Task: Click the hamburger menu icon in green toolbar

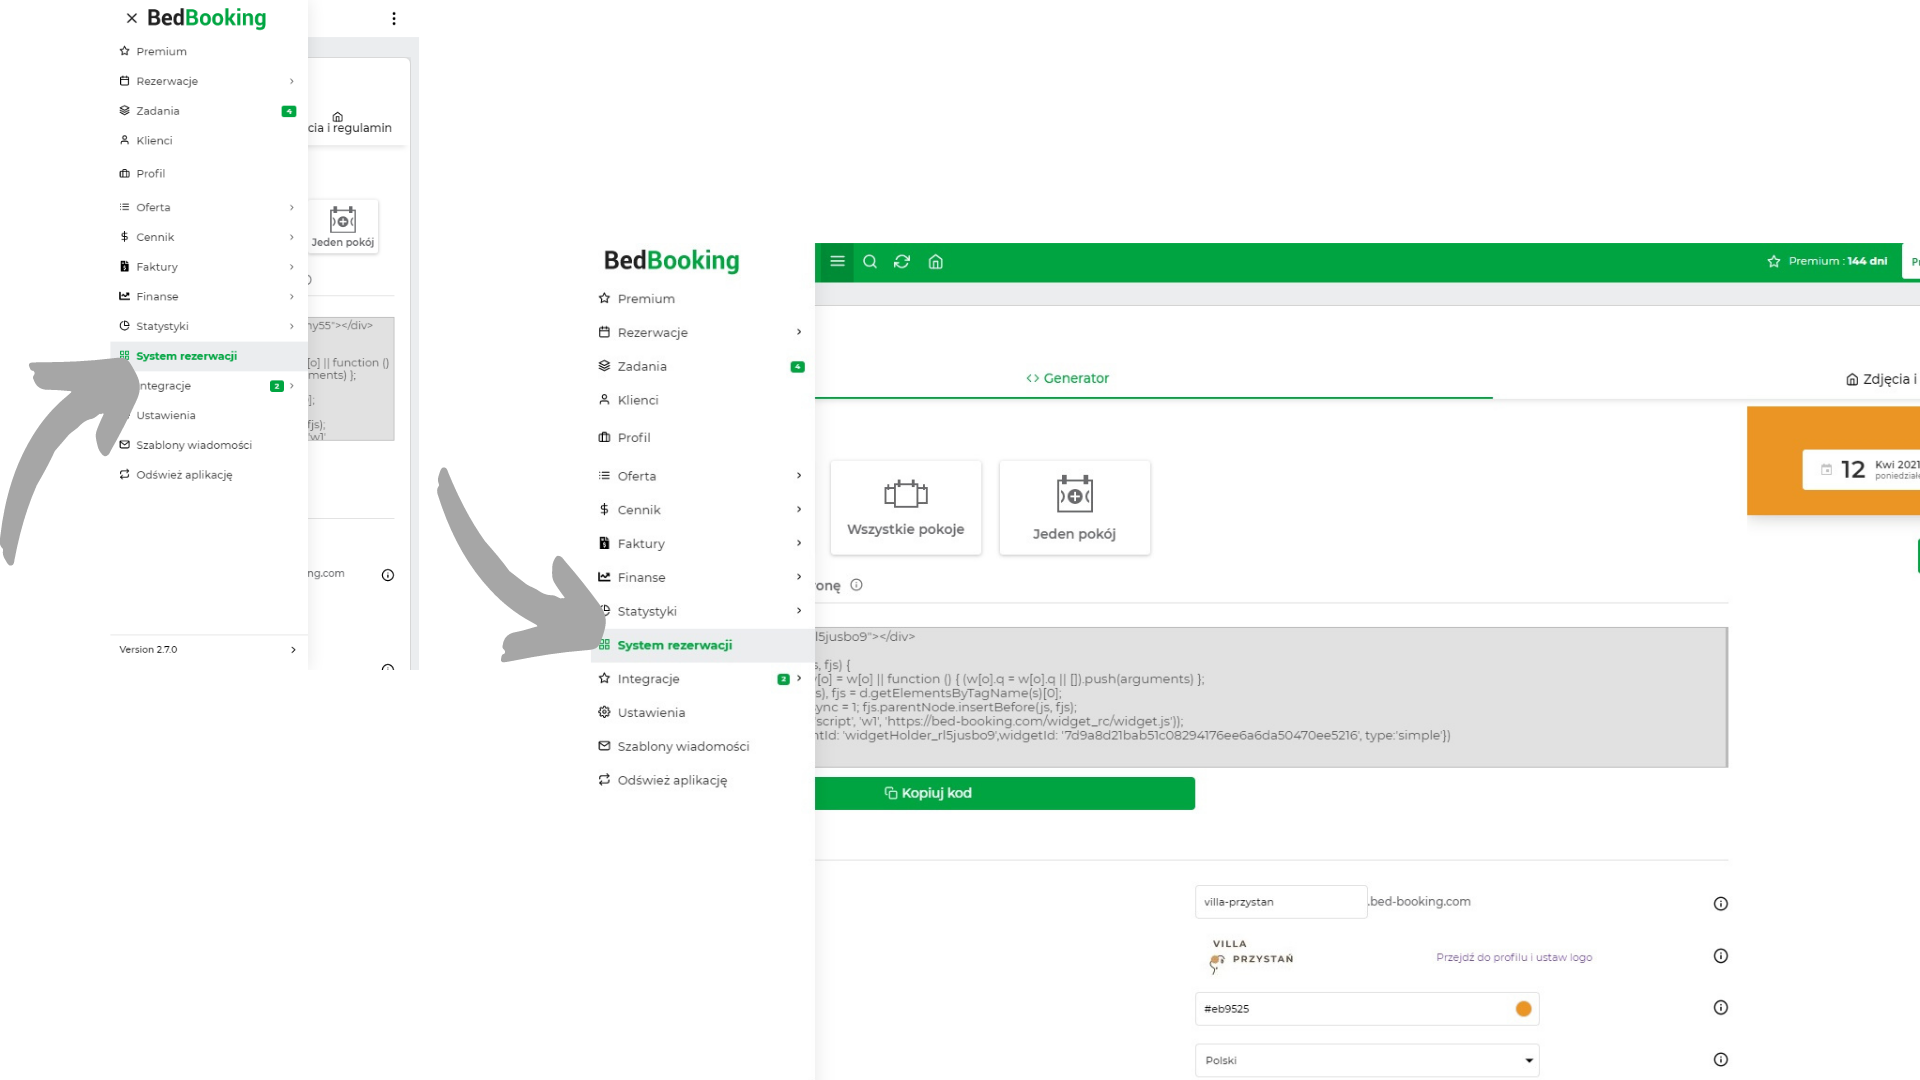Action: tap(838, 262)
